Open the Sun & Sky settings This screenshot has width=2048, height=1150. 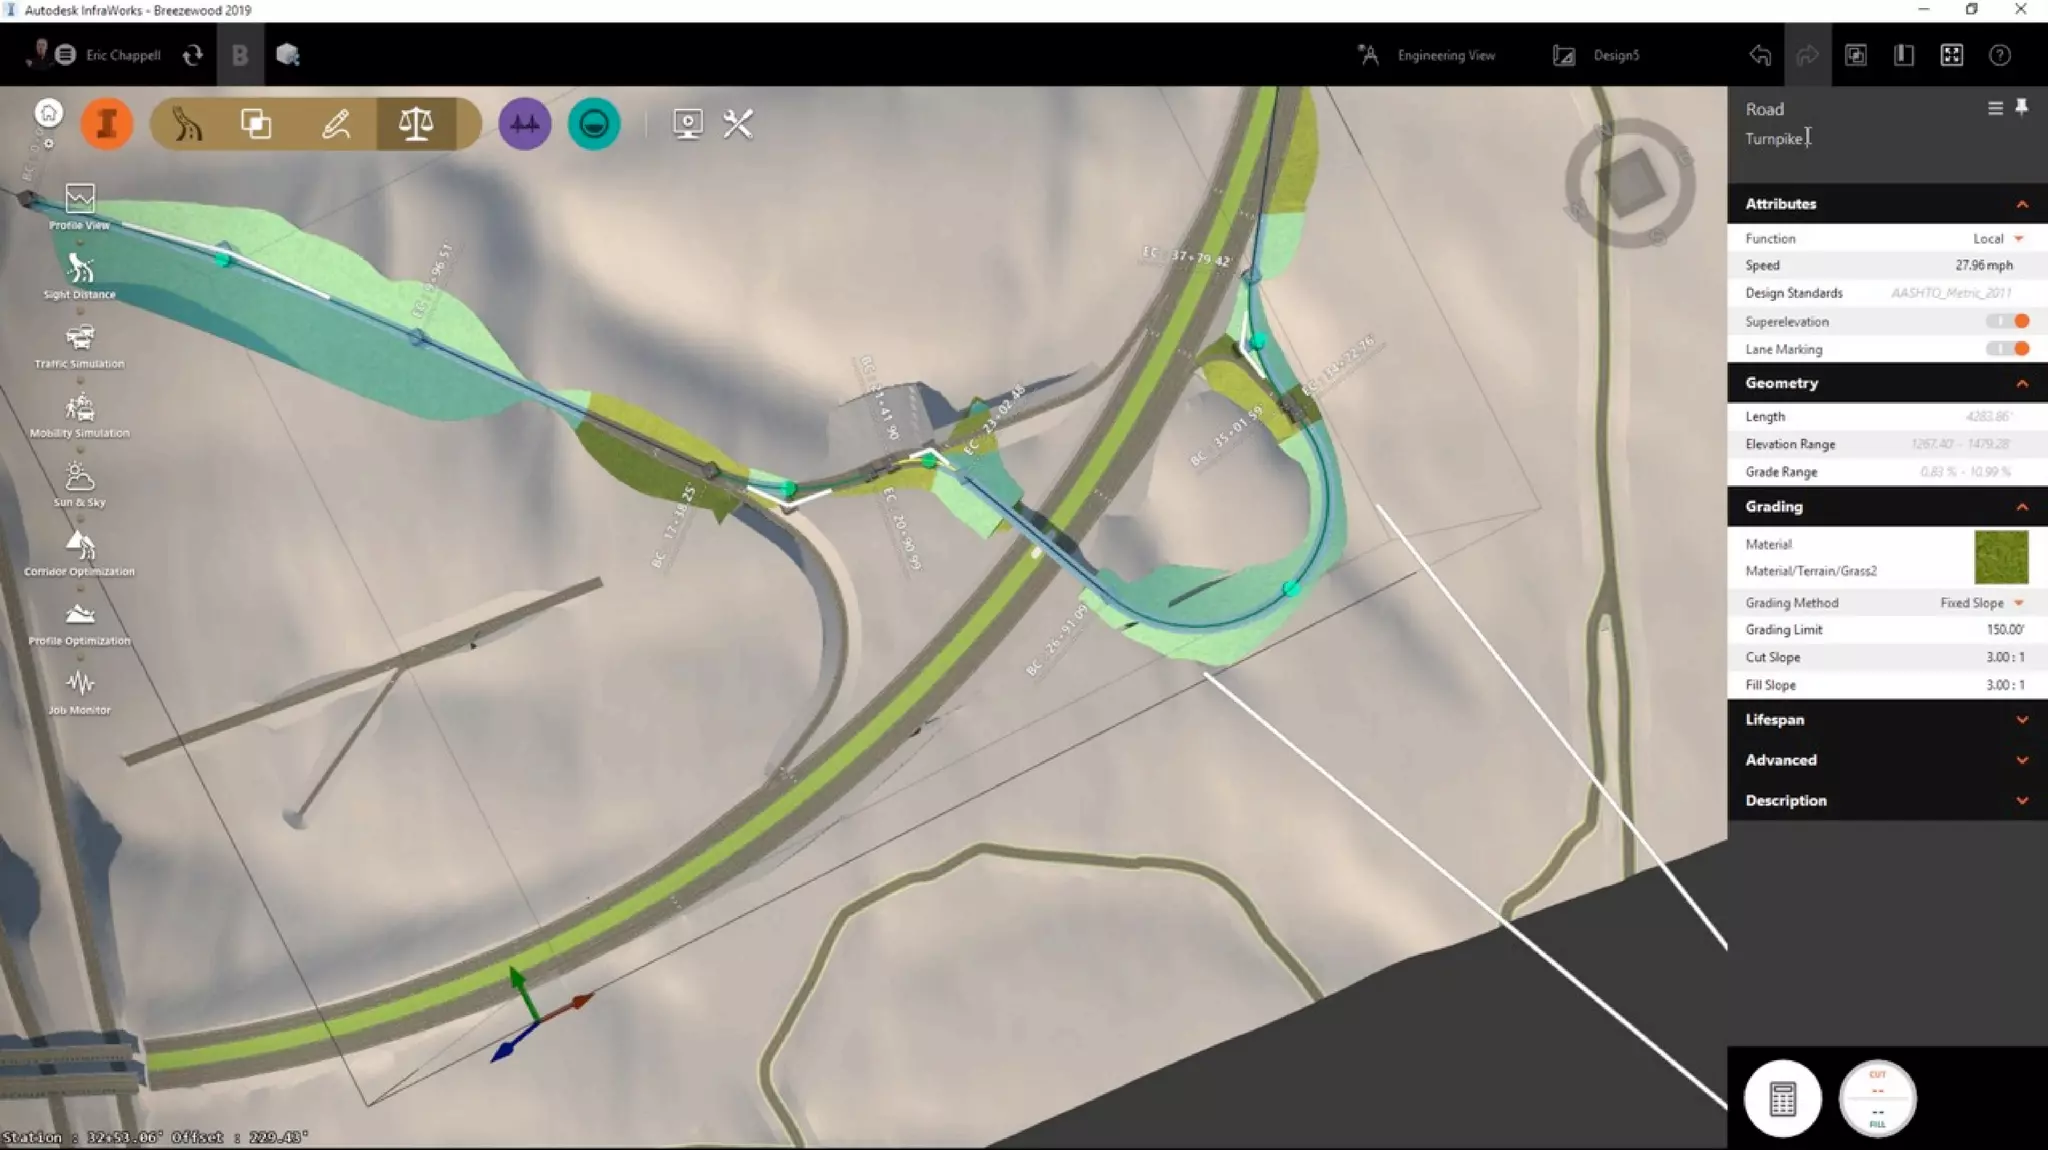80,477
